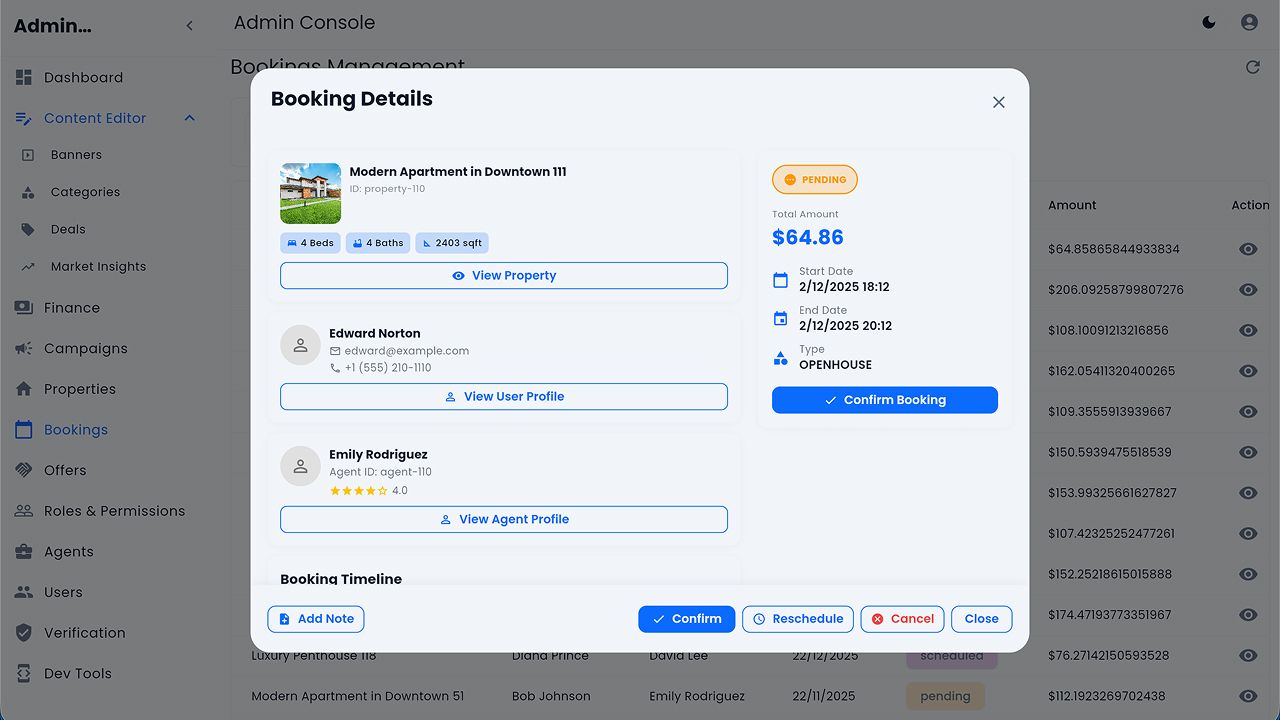The width and height of the screenshot is (1280, 720).
Task: Toggle dark mode moon icon
Action: click(1209, 22)
